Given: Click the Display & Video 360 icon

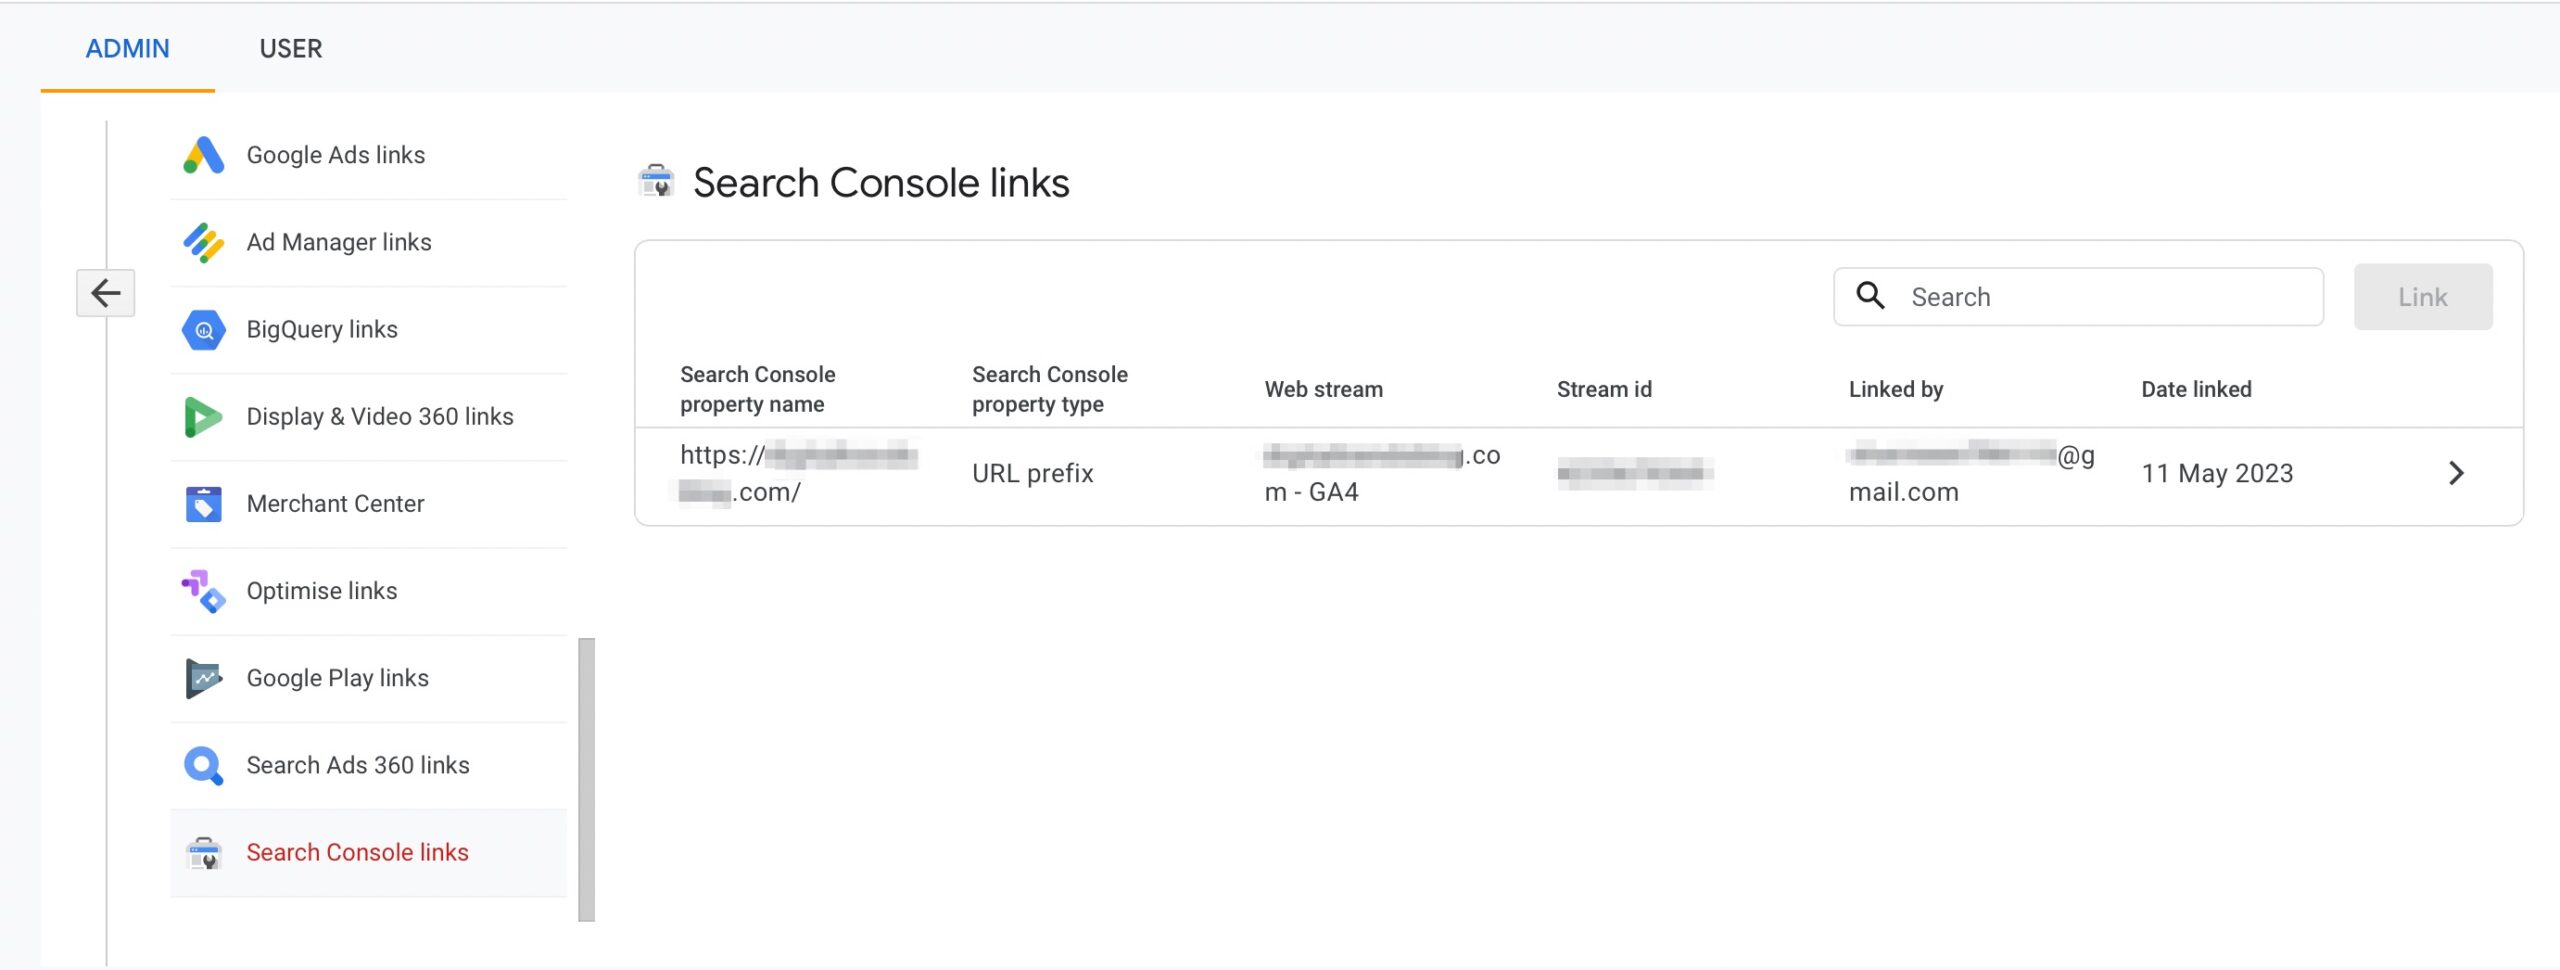Looking at the screenshot, I should pos(204,416).
